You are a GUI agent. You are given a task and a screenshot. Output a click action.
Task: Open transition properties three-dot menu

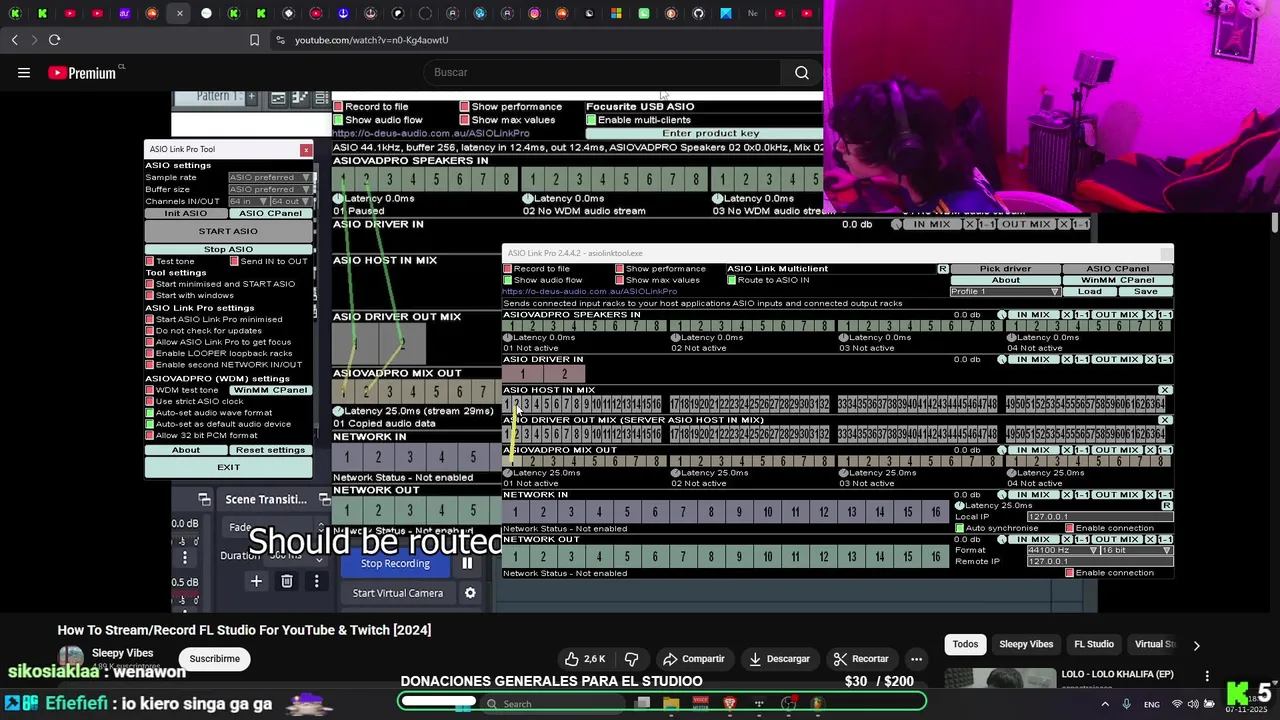[317, 581]
